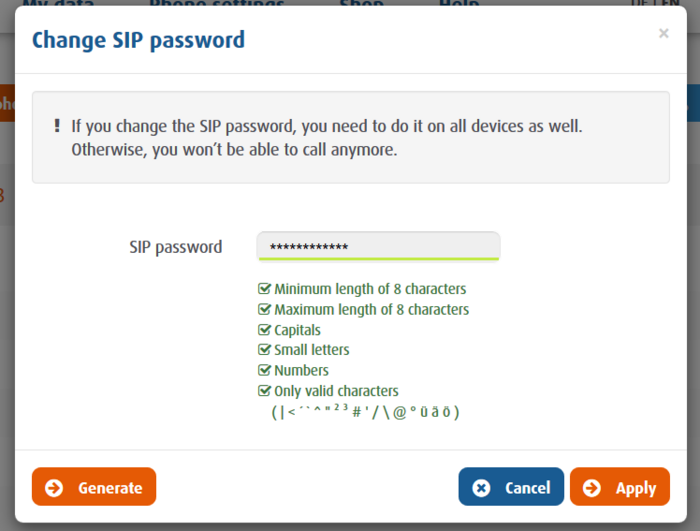Click the exclamation mark warning icon

pyautogui.click(x=57, y=125)
